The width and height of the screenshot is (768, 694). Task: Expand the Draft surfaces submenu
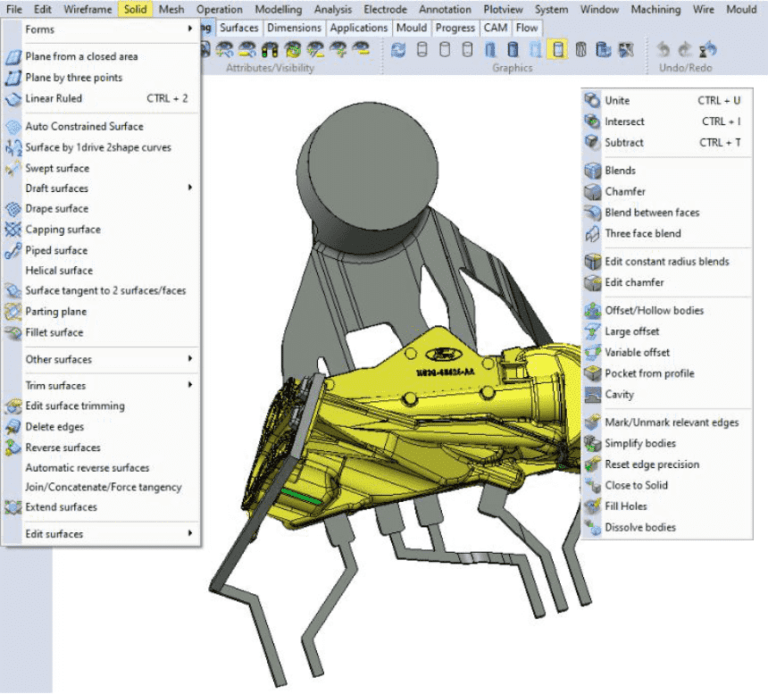(101, 189)
